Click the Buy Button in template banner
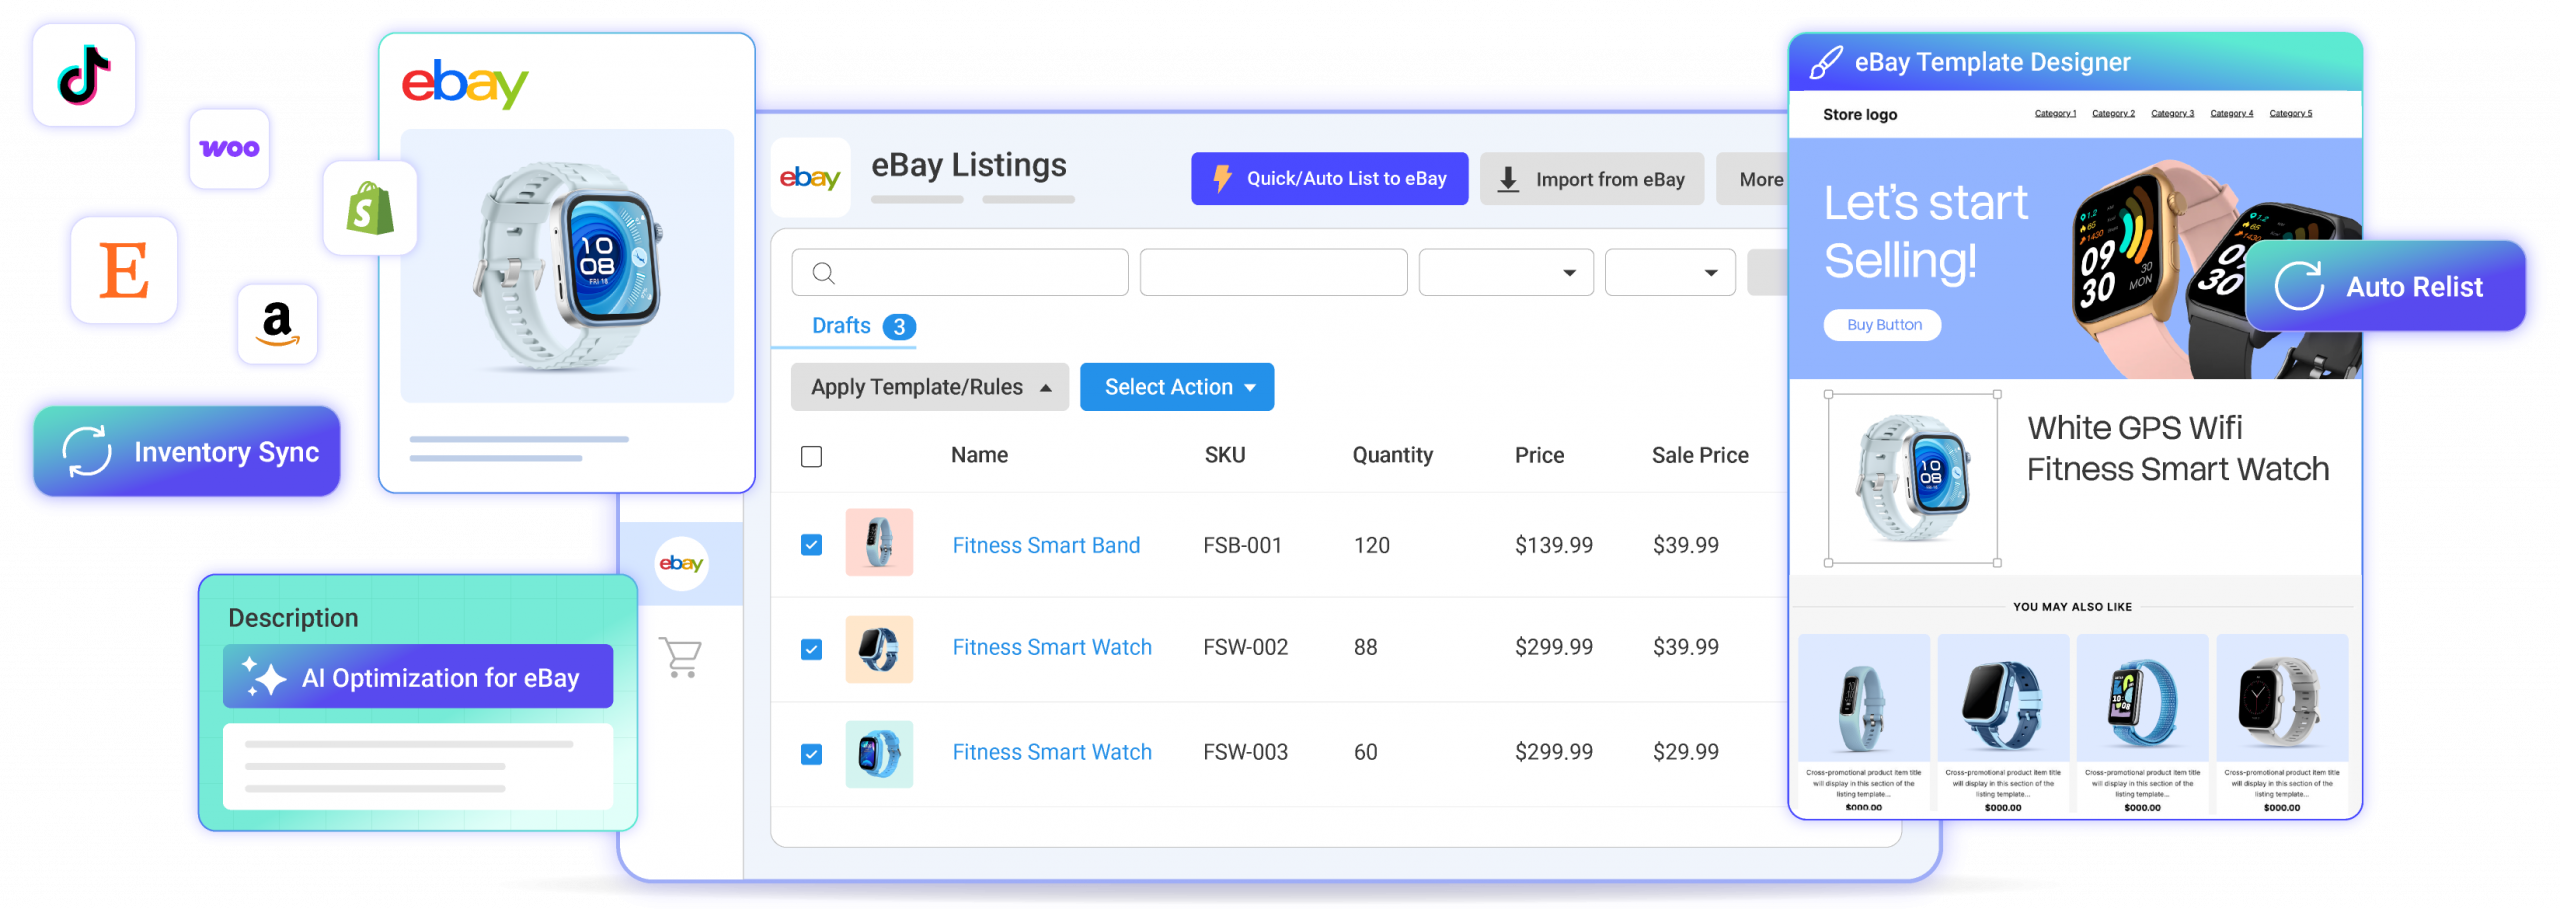The image size is (2560, 909). 1882,325
